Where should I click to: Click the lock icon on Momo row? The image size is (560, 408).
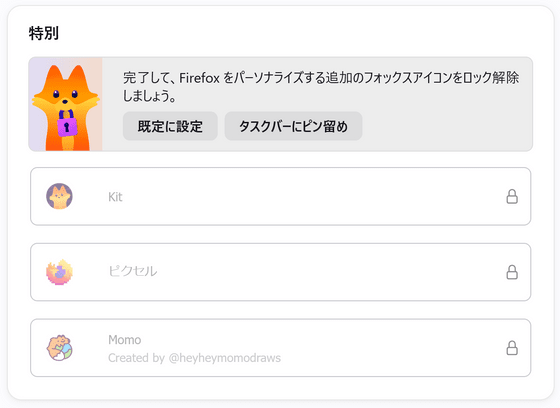coord(512,348)
